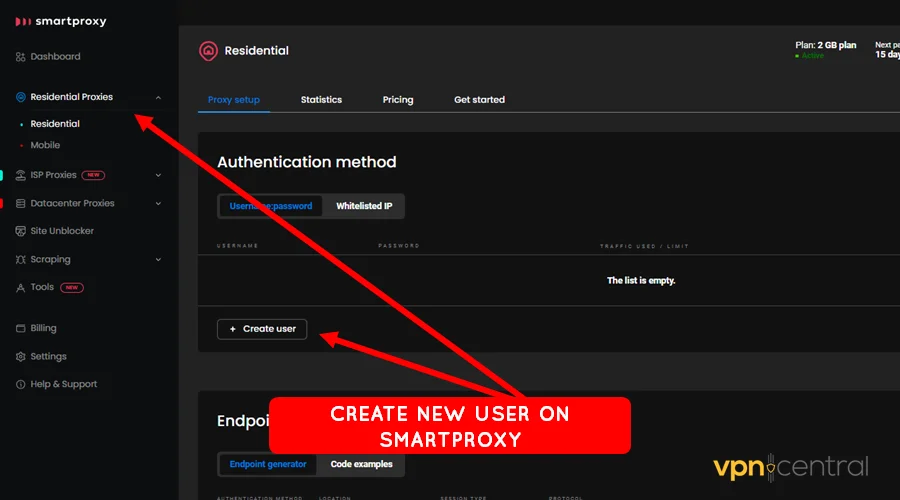Image resolution: width=900 pixels, height=500 pixels.
Task: Click the PASSWORD column header
Action: click(x=398, y=246)
